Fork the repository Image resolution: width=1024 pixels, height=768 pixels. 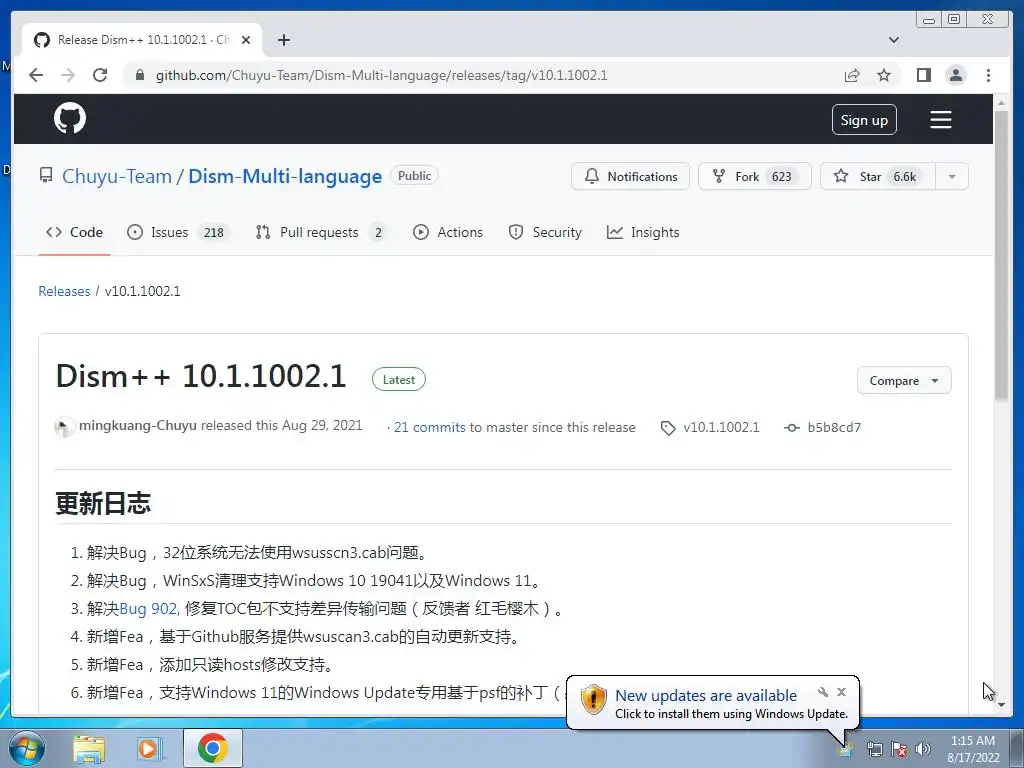(754, 176)
